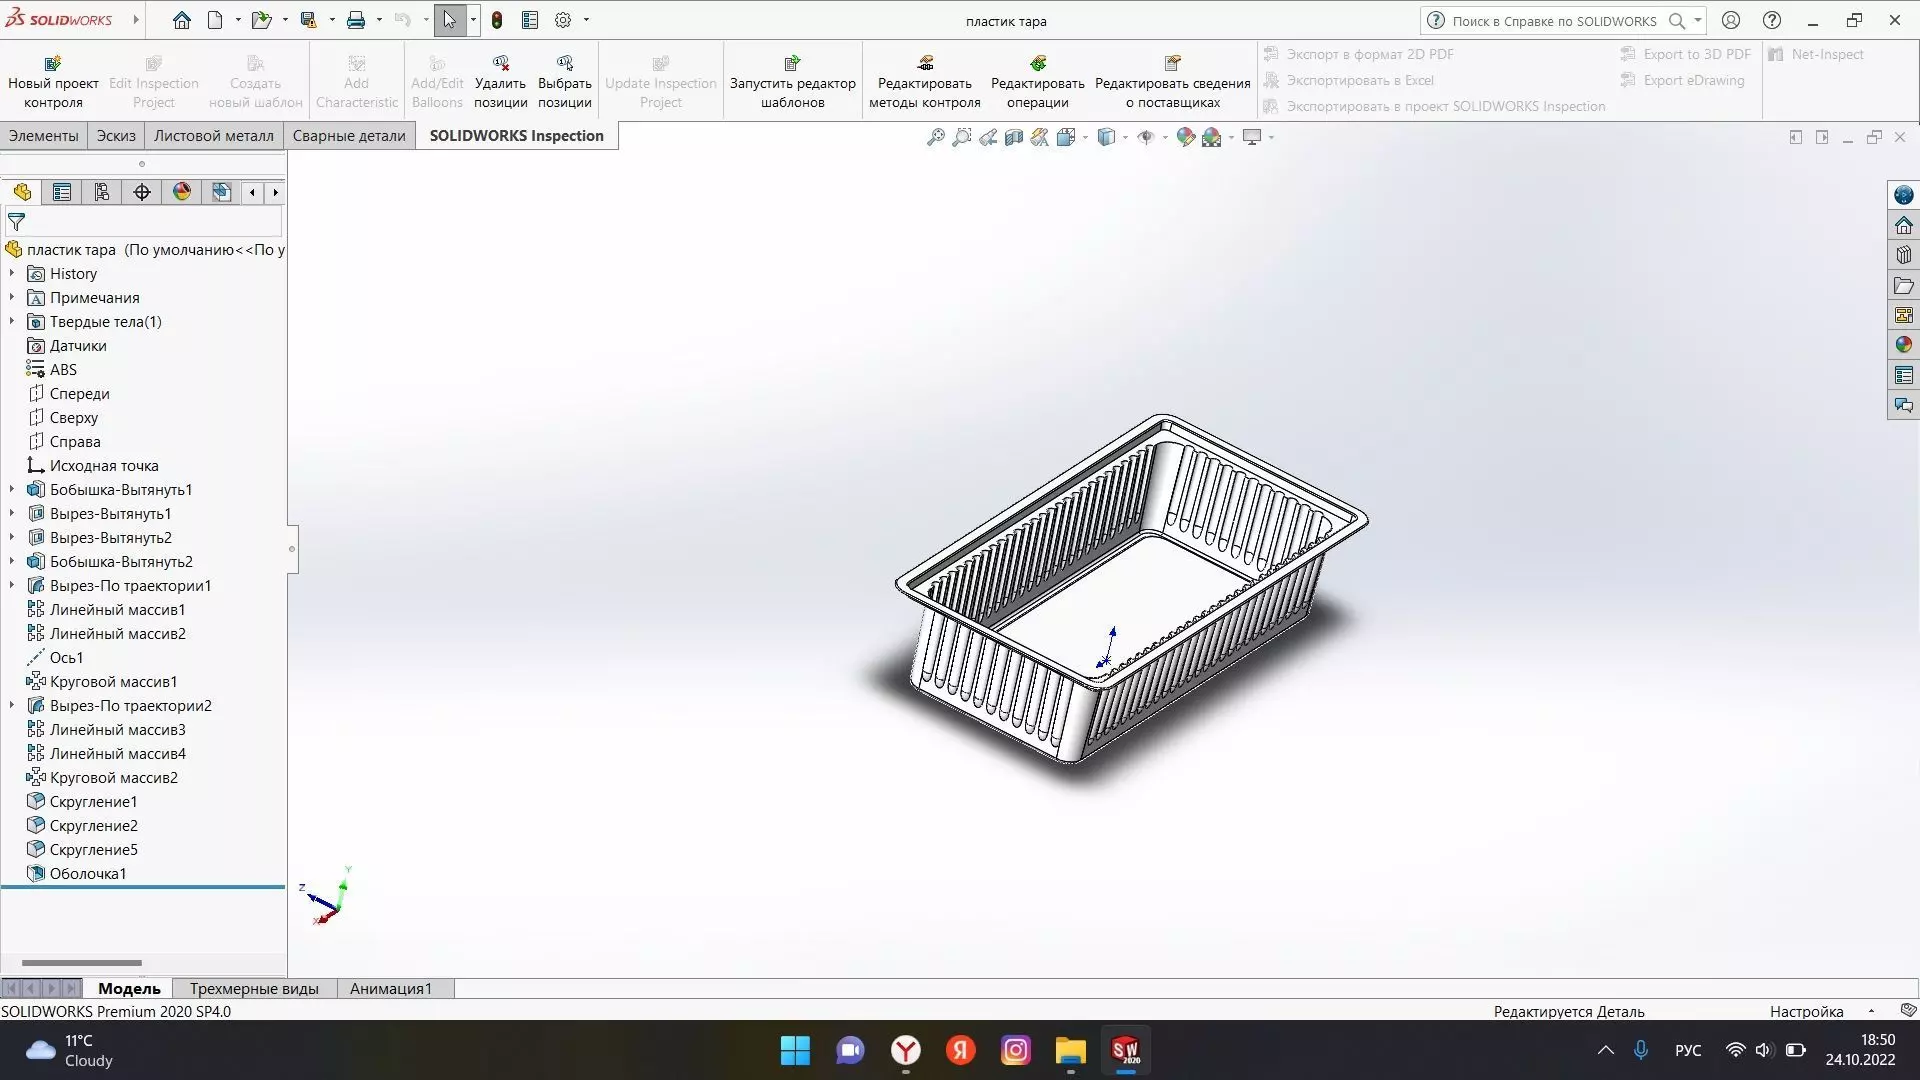Open the Home icon in quick access toolbar

[x=181, y=20]
